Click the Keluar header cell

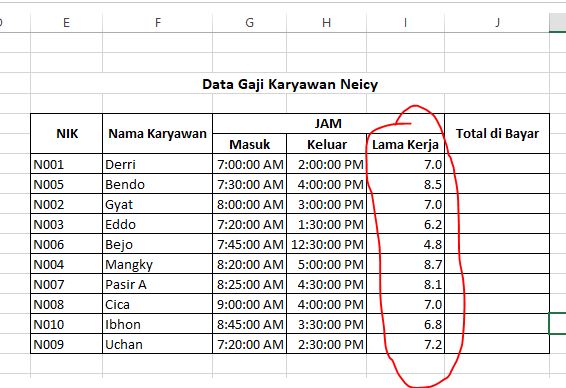pos(326,144)
